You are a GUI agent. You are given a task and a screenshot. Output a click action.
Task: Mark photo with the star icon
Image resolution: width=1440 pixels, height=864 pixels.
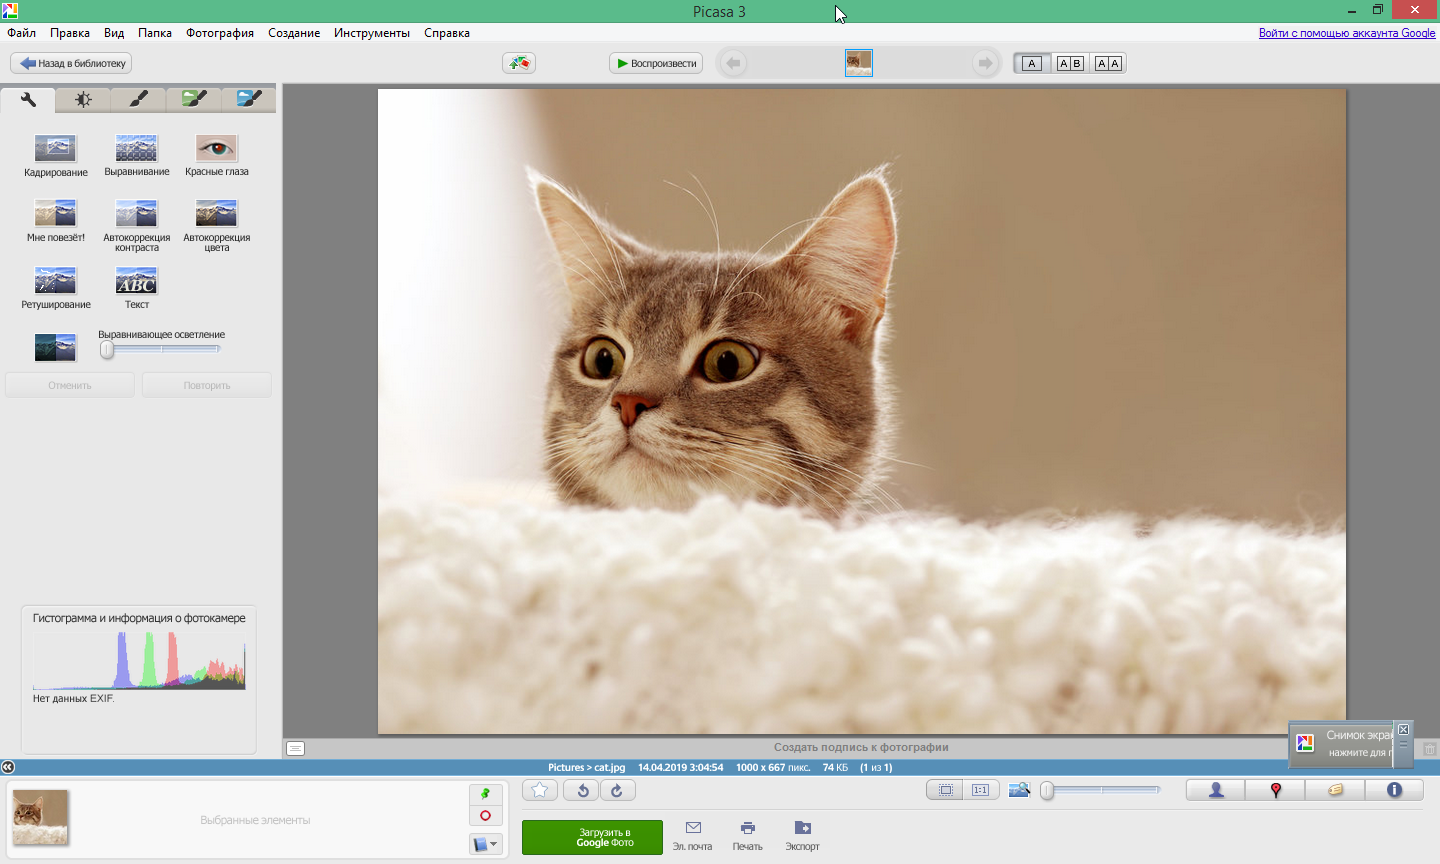[540, 791]
